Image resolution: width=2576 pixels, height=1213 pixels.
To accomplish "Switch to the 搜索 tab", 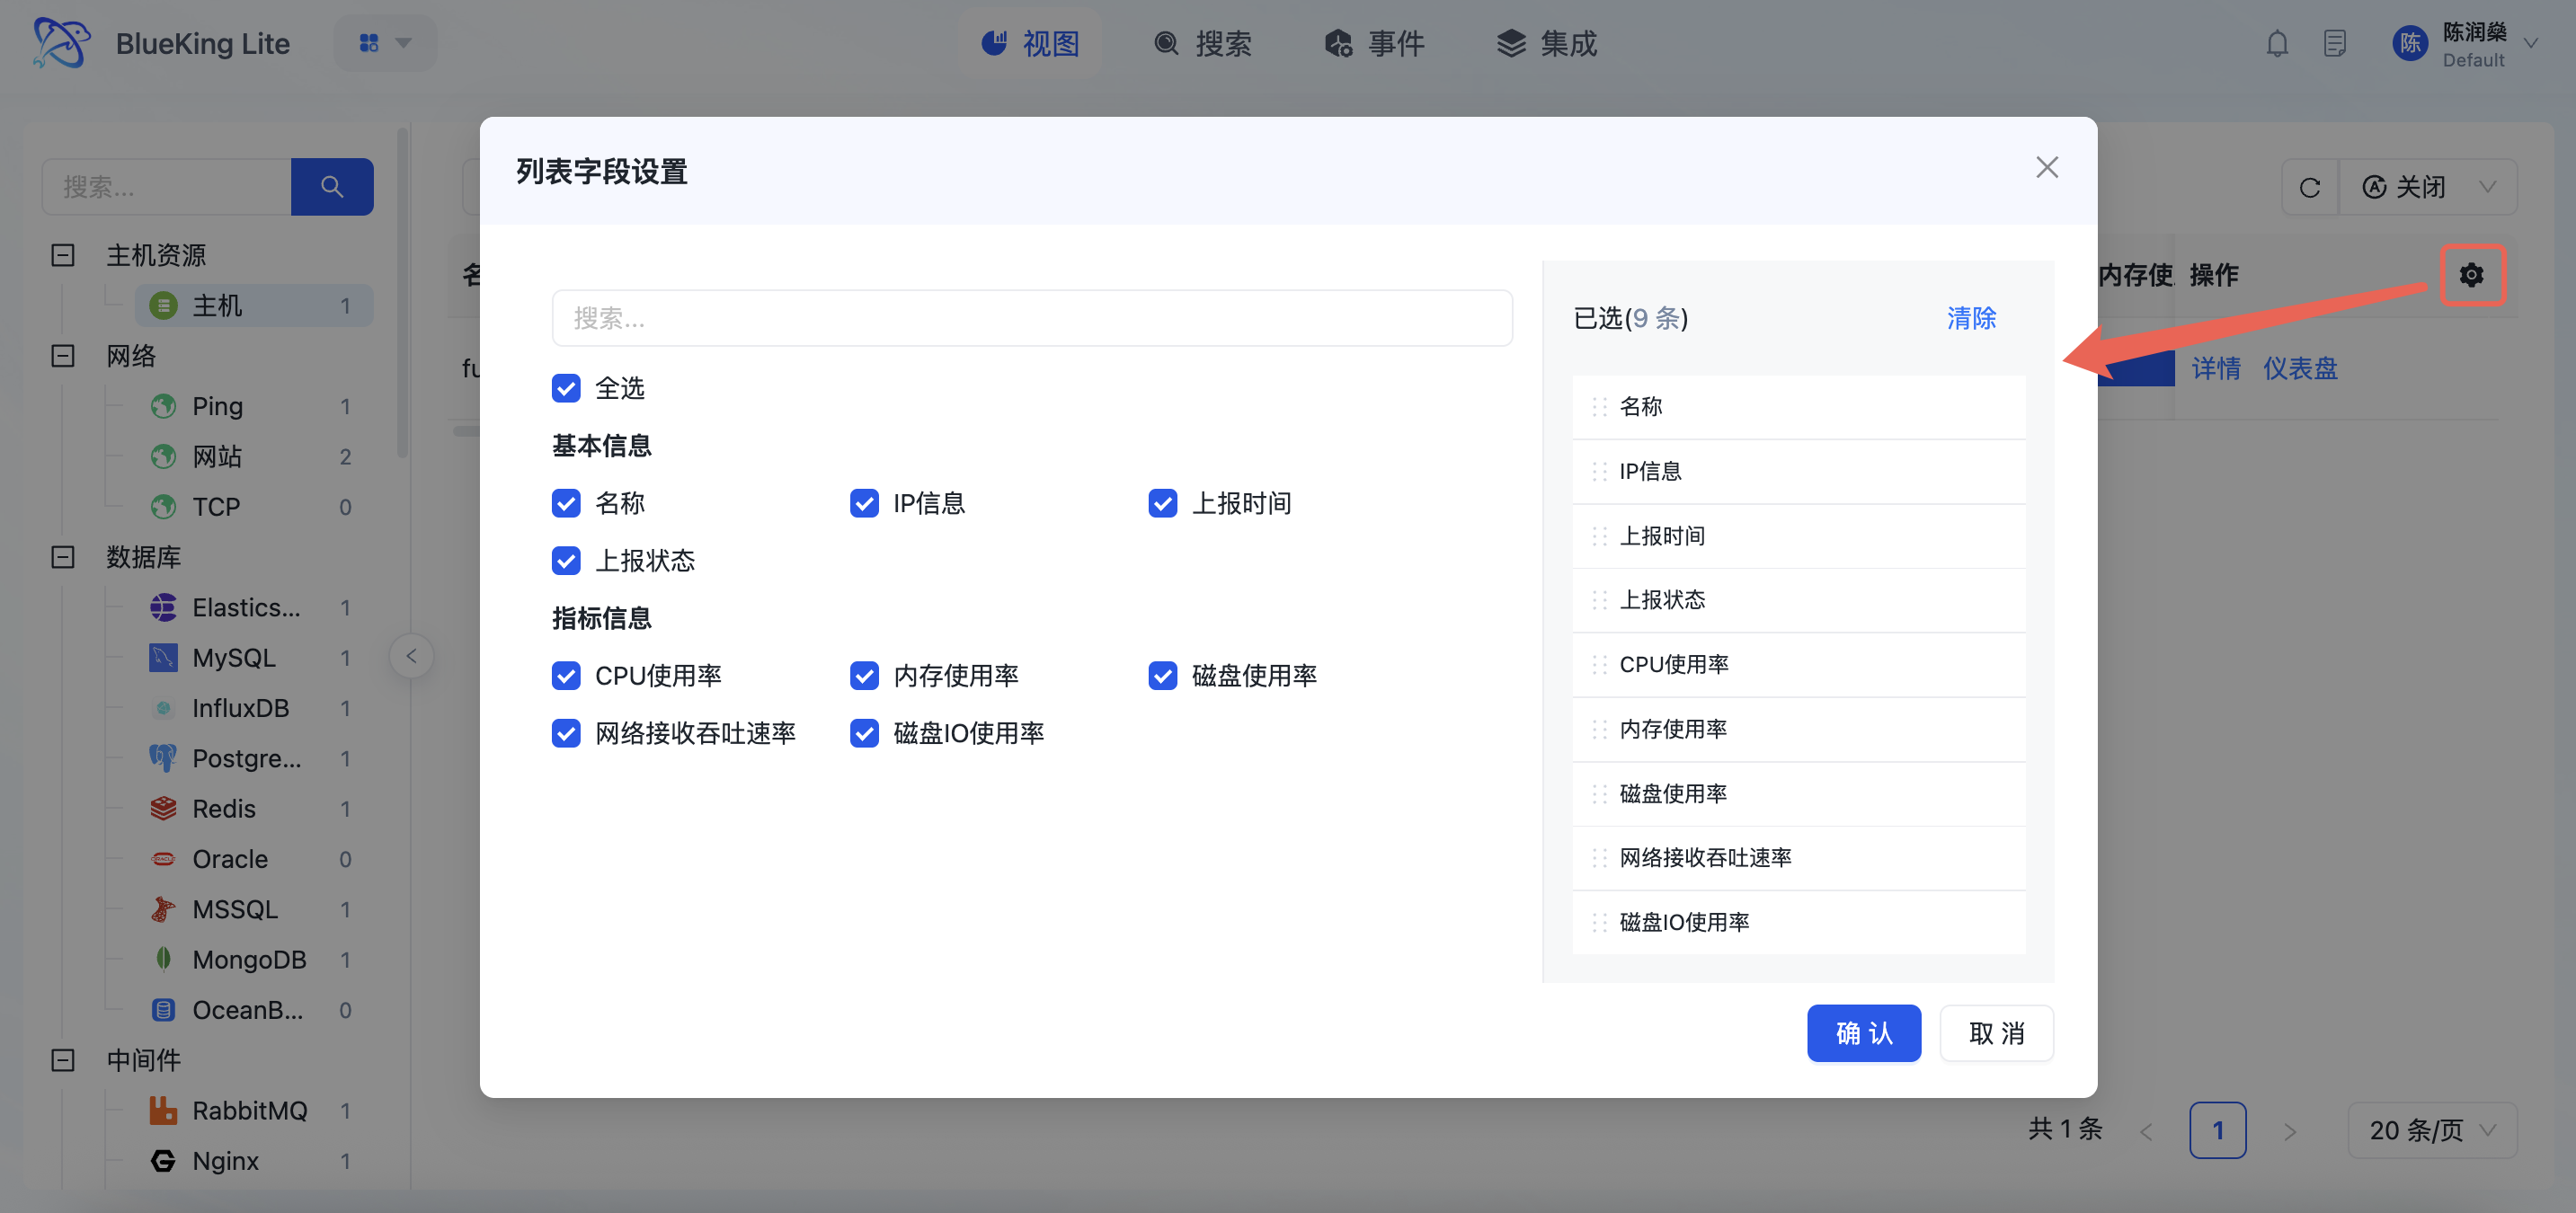I will click(1203, 43).
